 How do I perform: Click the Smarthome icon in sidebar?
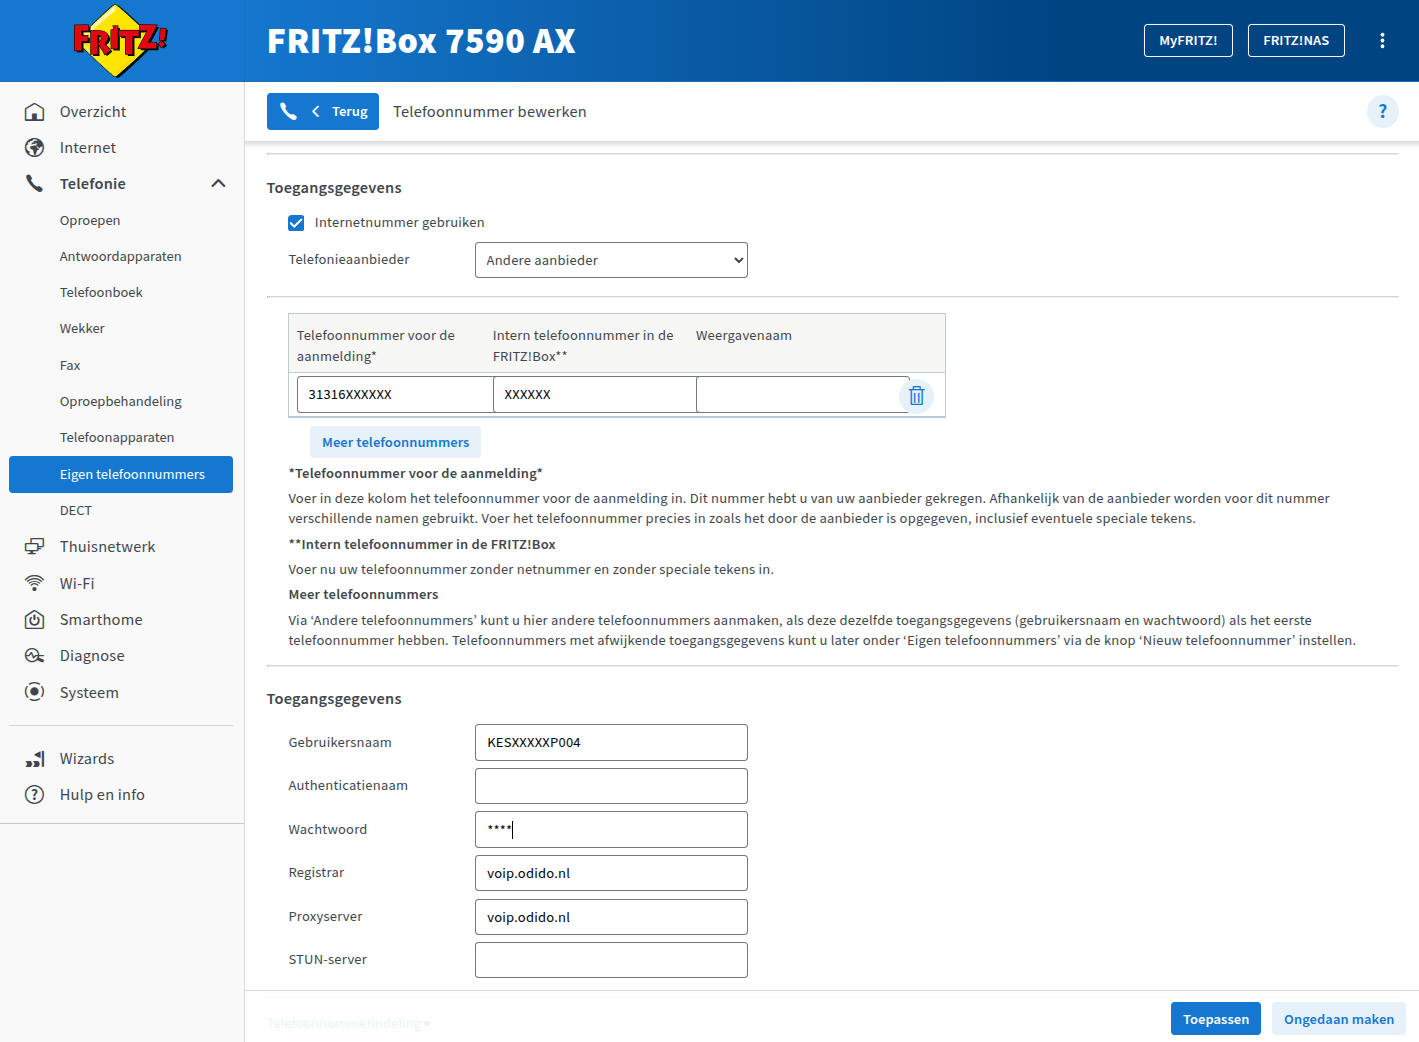34,620
